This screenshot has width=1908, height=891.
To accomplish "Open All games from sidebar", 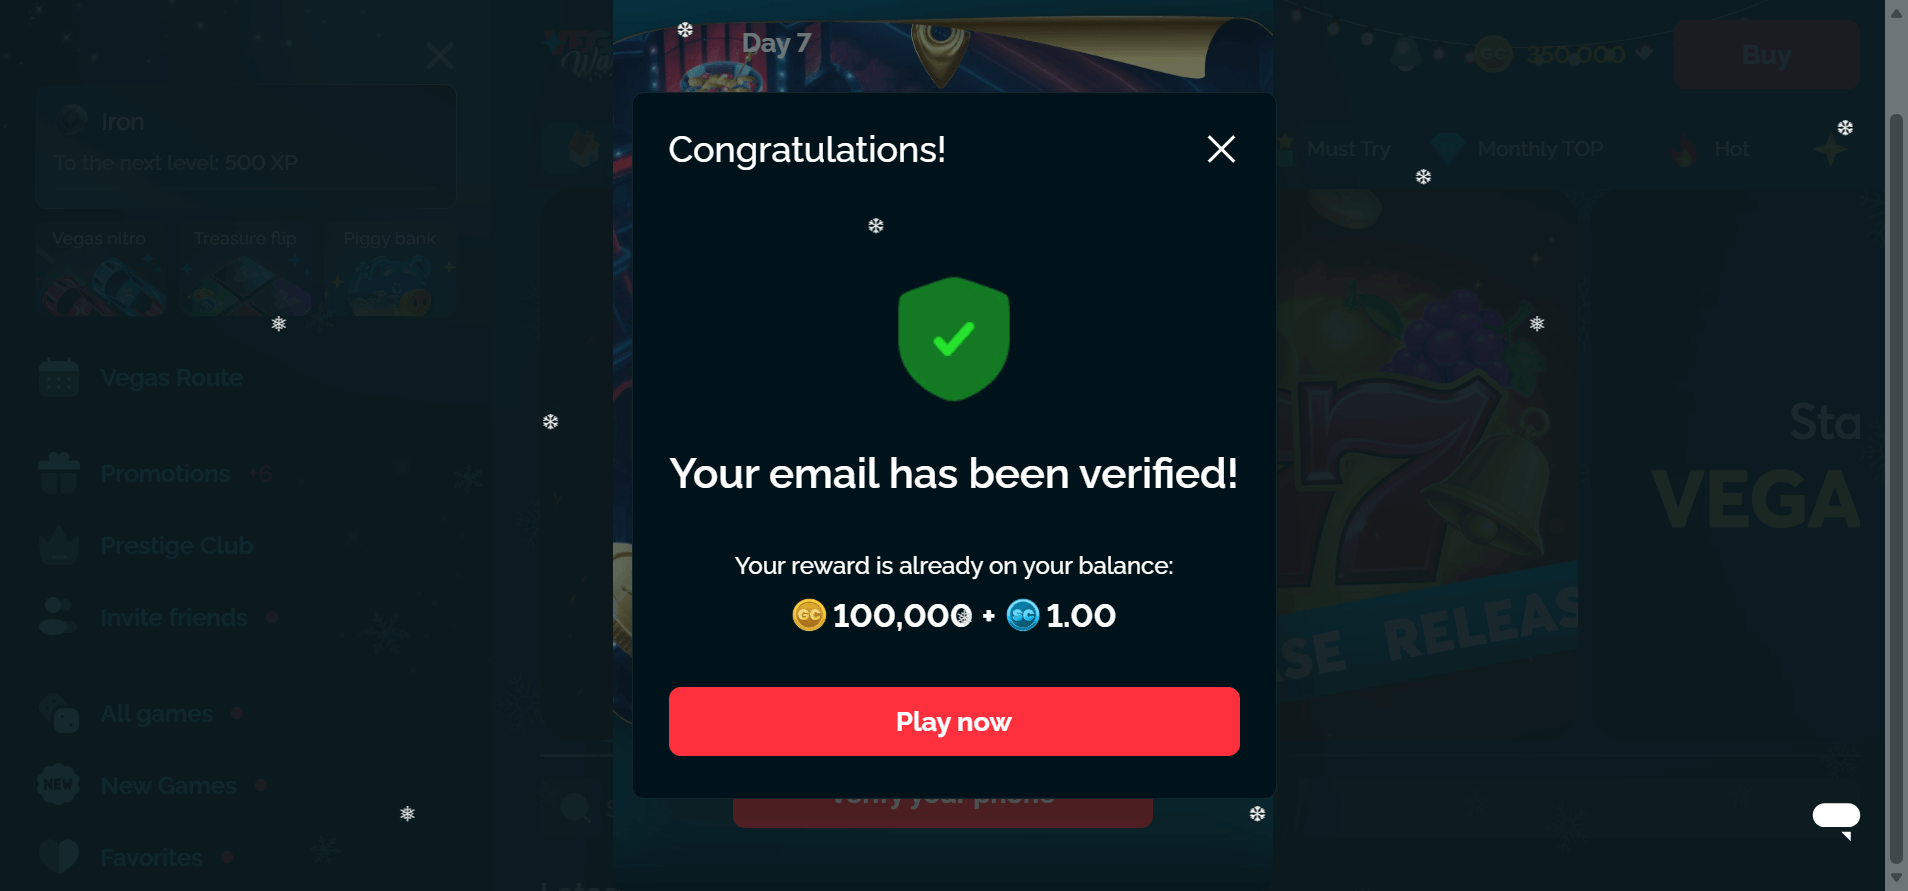I will (x=157, y=714).
